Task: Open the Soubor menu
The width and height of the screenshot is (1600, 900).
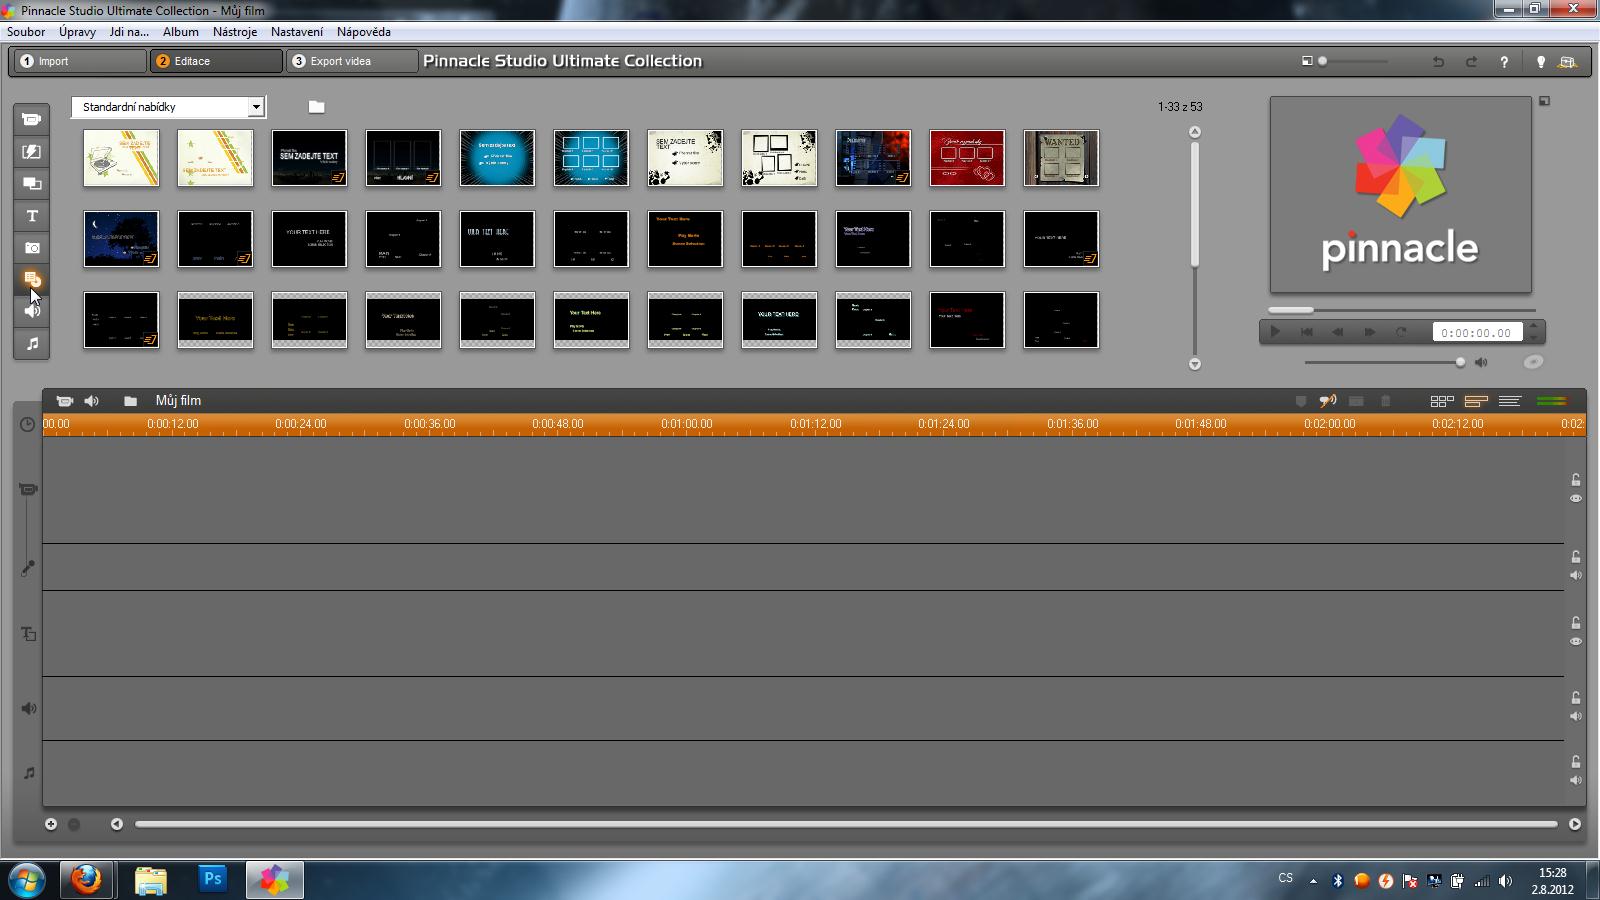Action: [x=26, y=32]
